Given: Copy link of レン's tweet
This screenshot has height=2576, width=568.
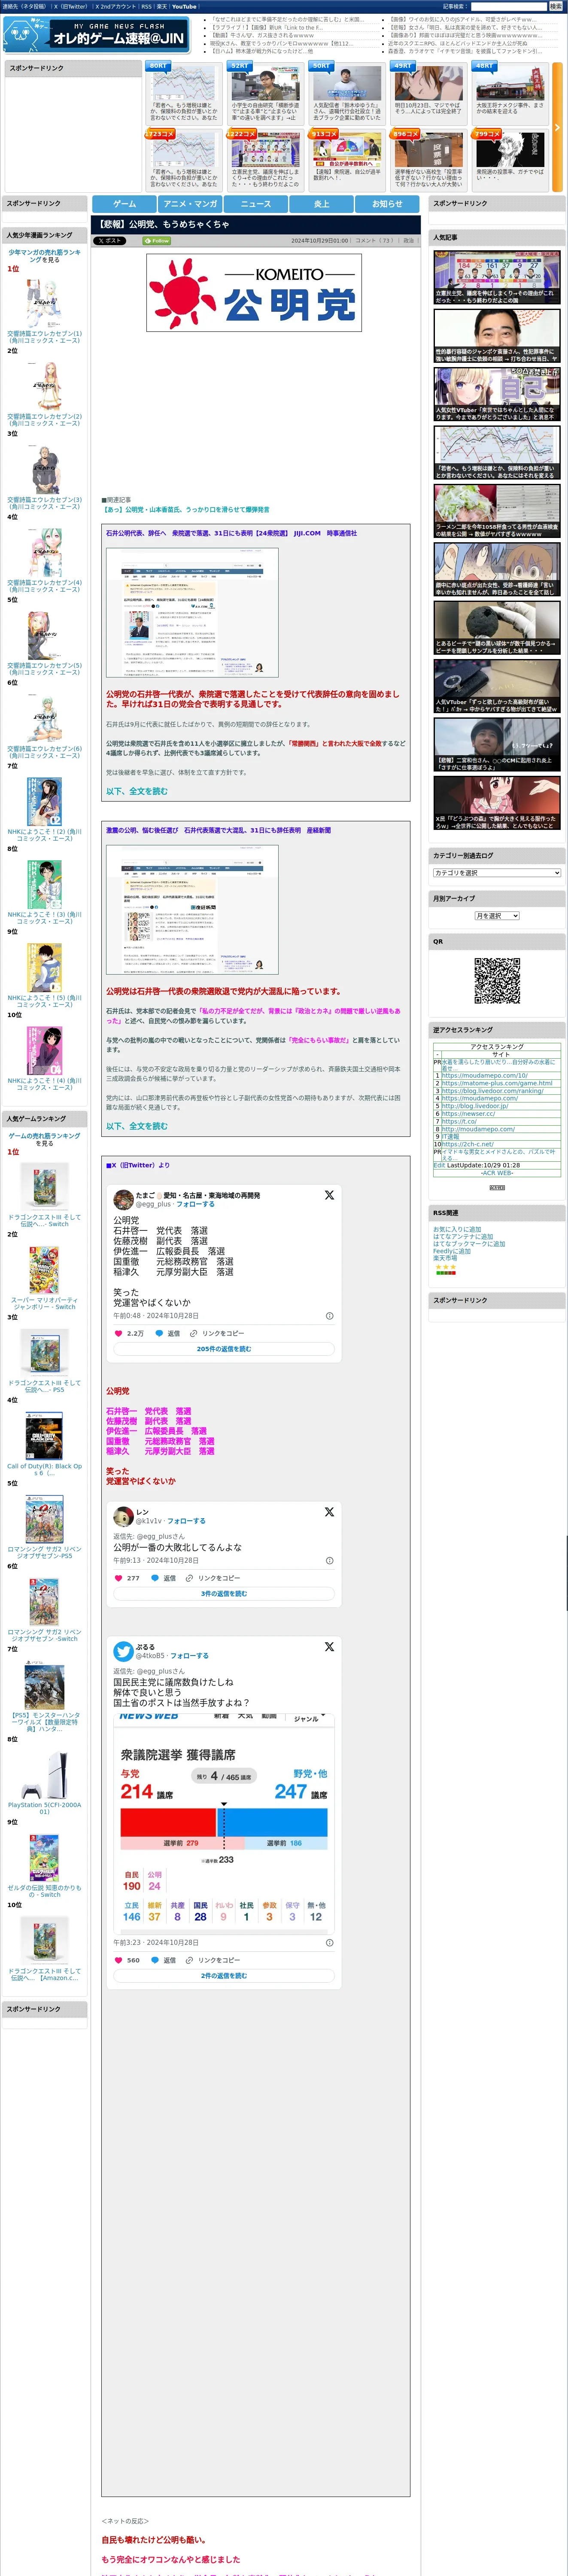Looking at the screenshot, I should [213, 1578].
